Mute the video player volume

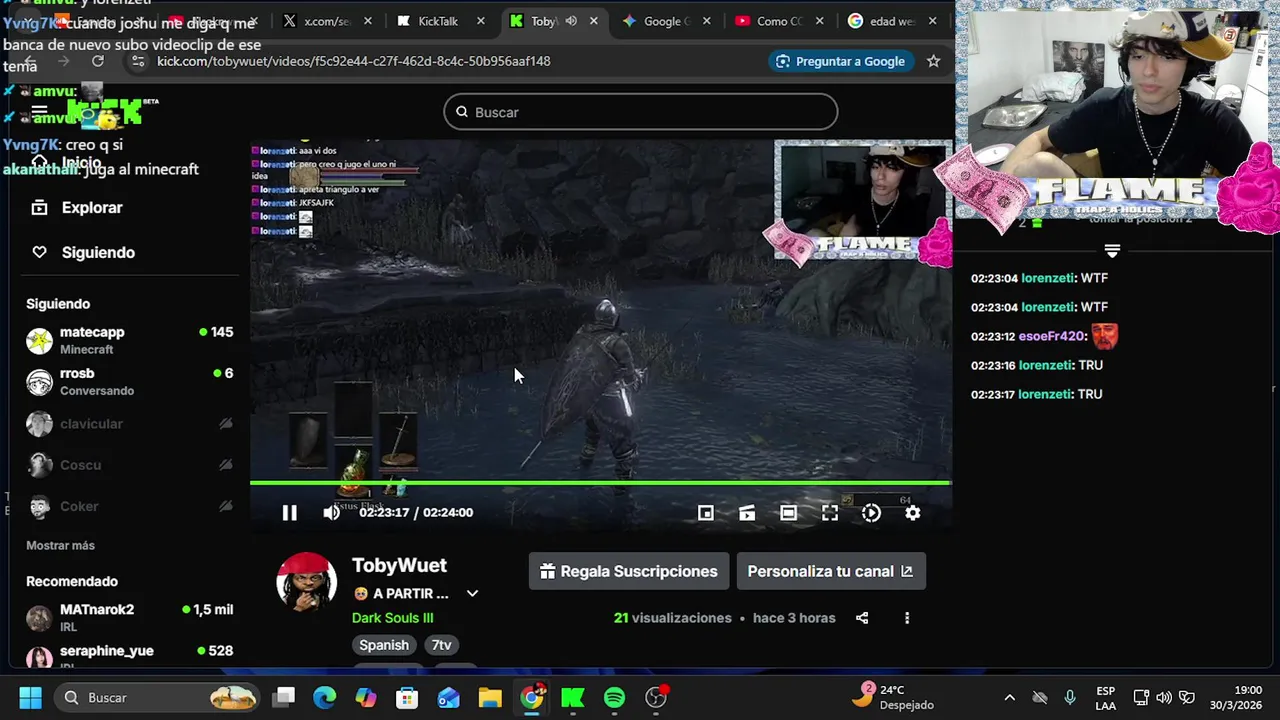[332, 513]
